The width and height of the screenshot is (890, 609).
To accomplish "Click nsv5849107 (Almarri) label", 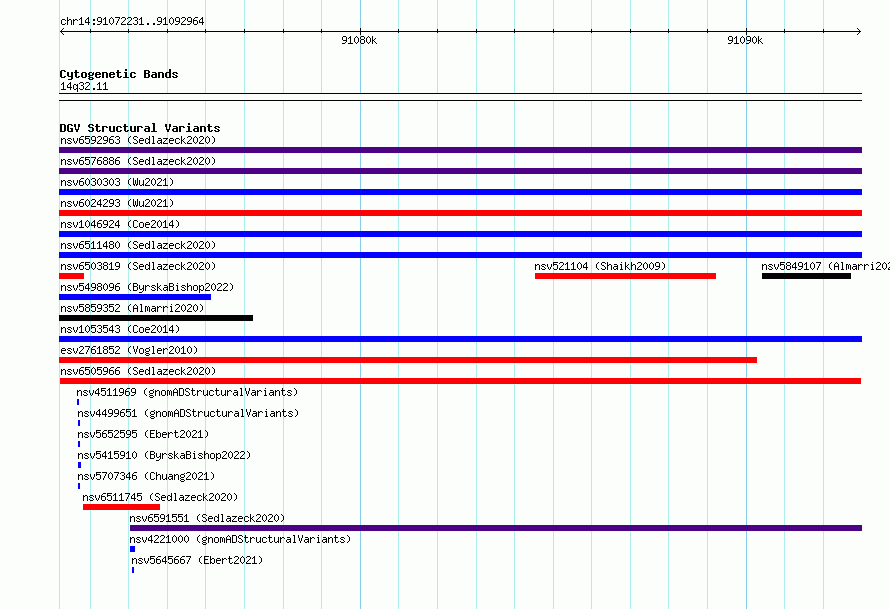I will tap(825, 266).
